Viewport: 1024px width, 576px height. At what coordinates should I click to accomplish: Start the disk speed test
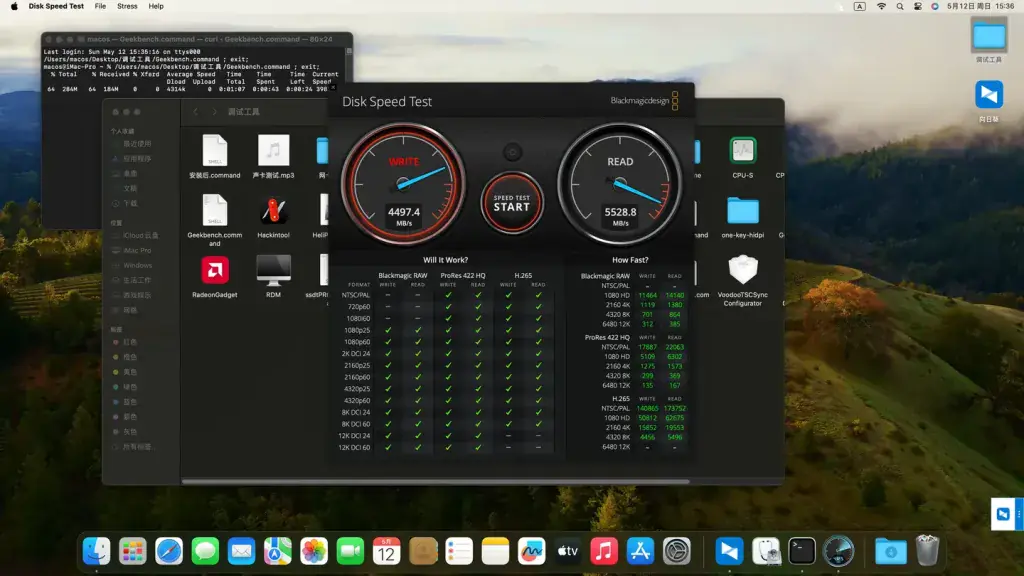click(512, 203)
